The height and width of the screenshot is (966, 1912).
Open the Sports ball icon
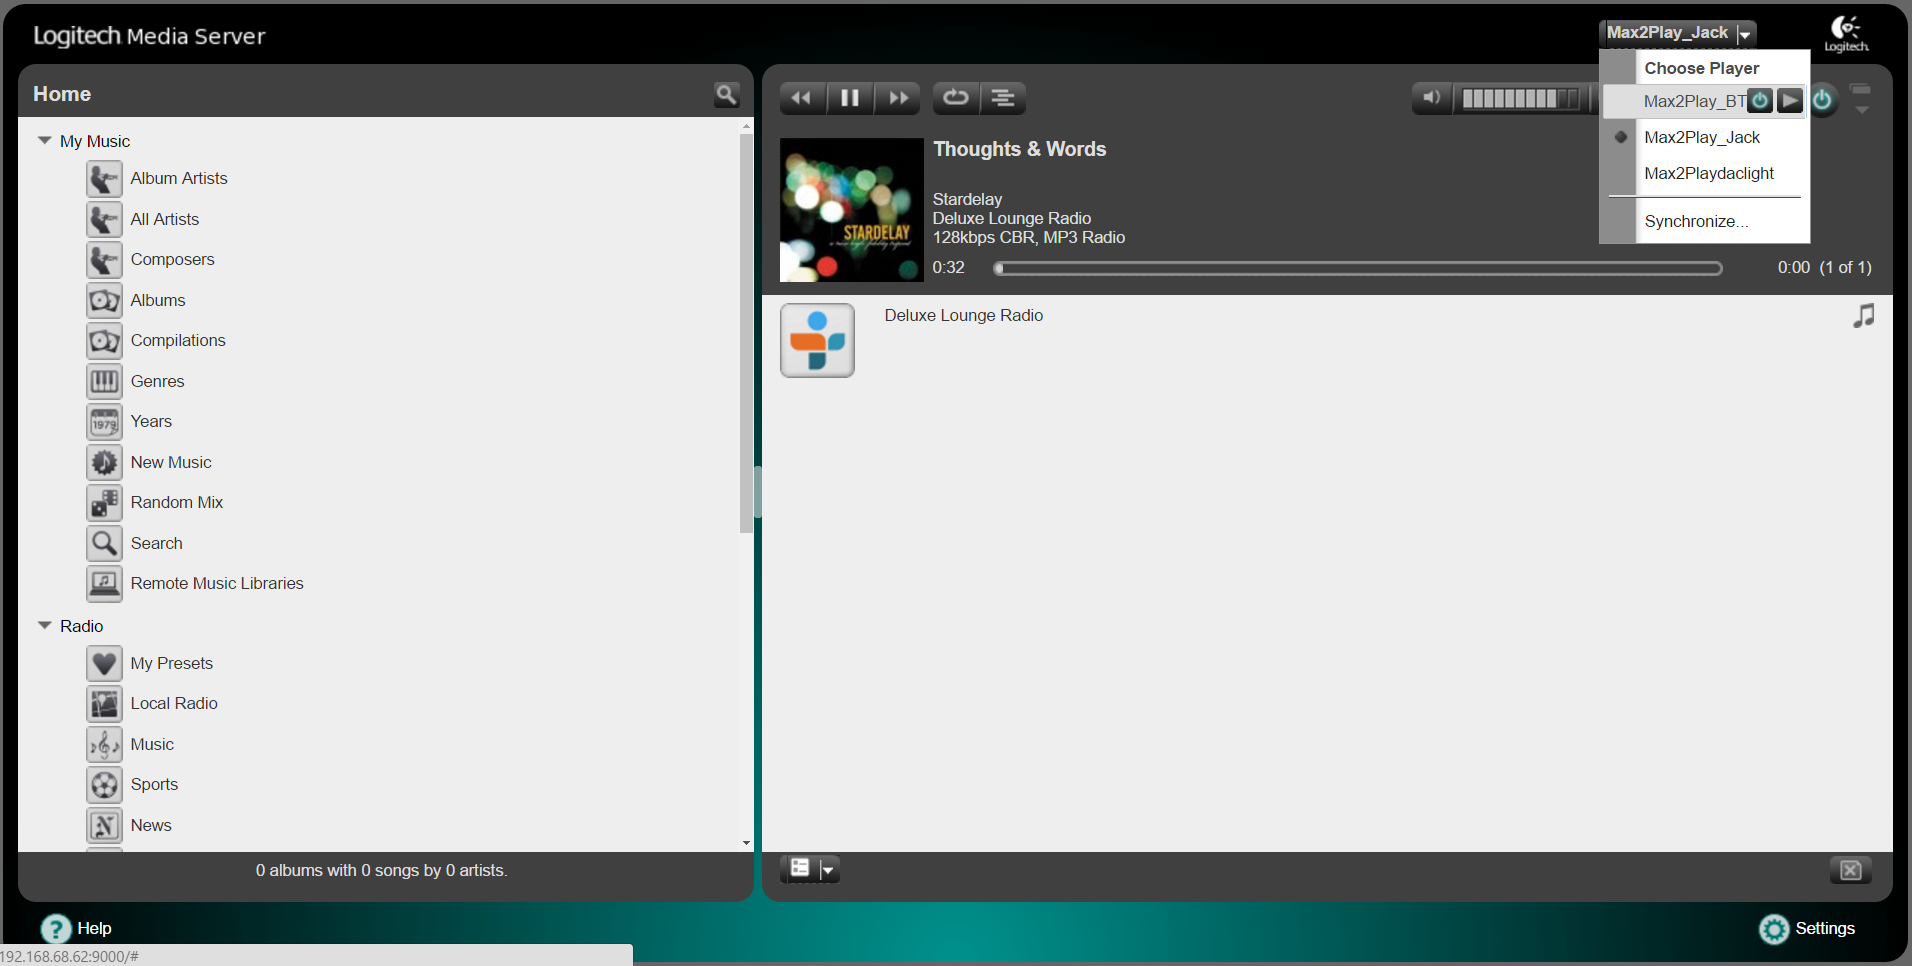[x=104, y=785]
